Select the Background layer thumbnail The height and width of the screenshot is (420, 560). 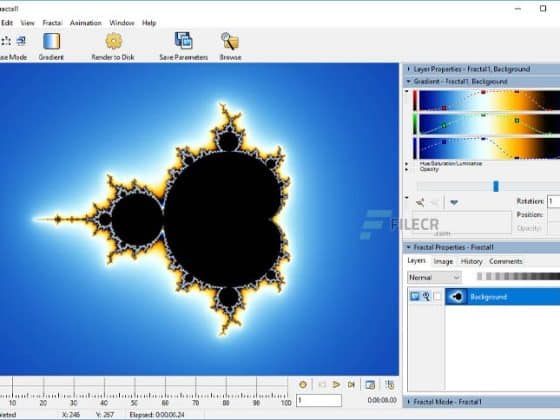(456, 296)
